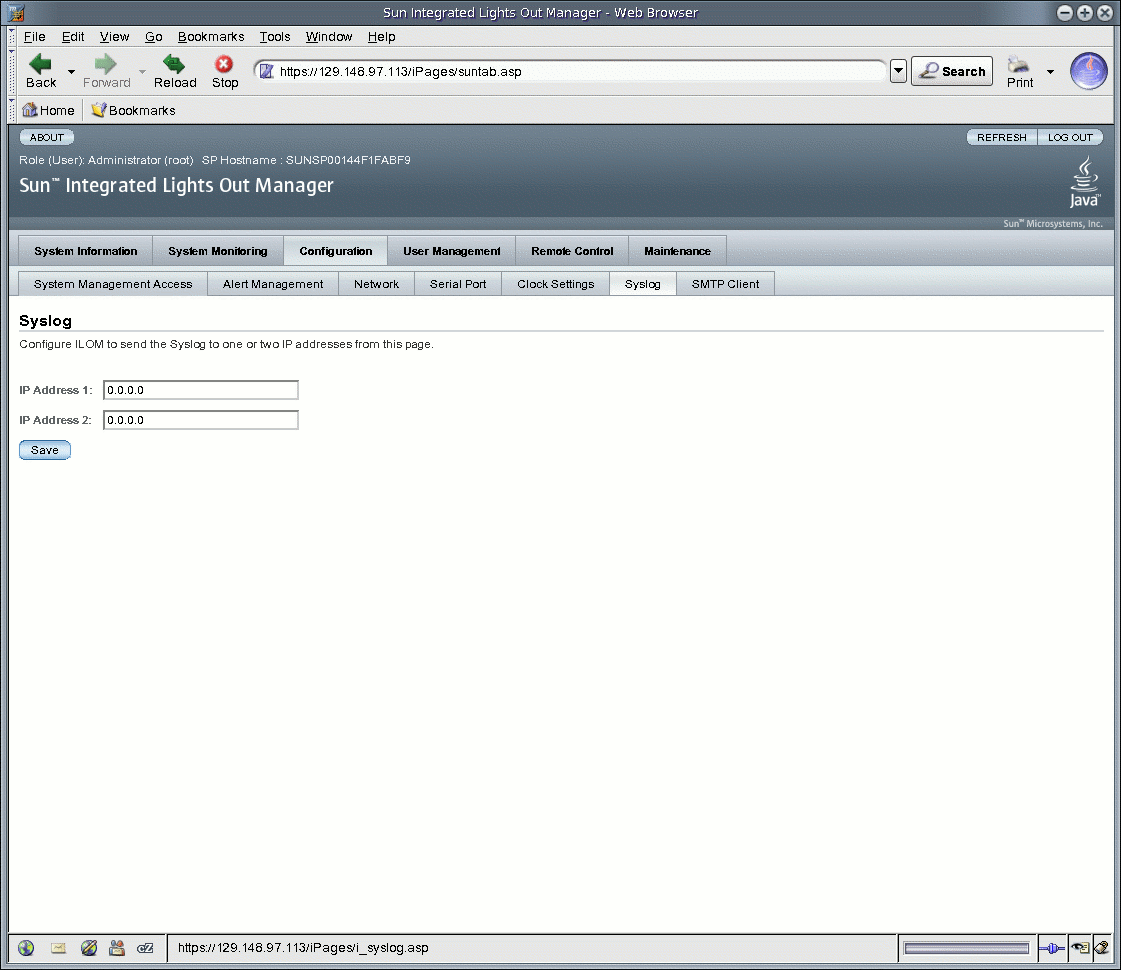Click the status bar URL i_syslog.asp text
Viewport: 1121px width, 970px height.
click(x=302, y=948)
